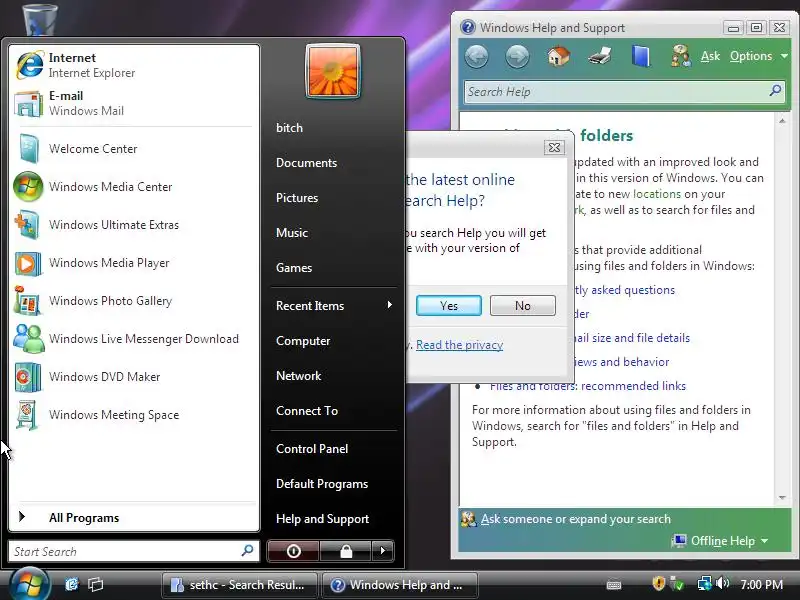Open the Offline Help dropdown
The height and width of the screenshot is (600, 800).
pyautogui.click(x=720, y=541)
